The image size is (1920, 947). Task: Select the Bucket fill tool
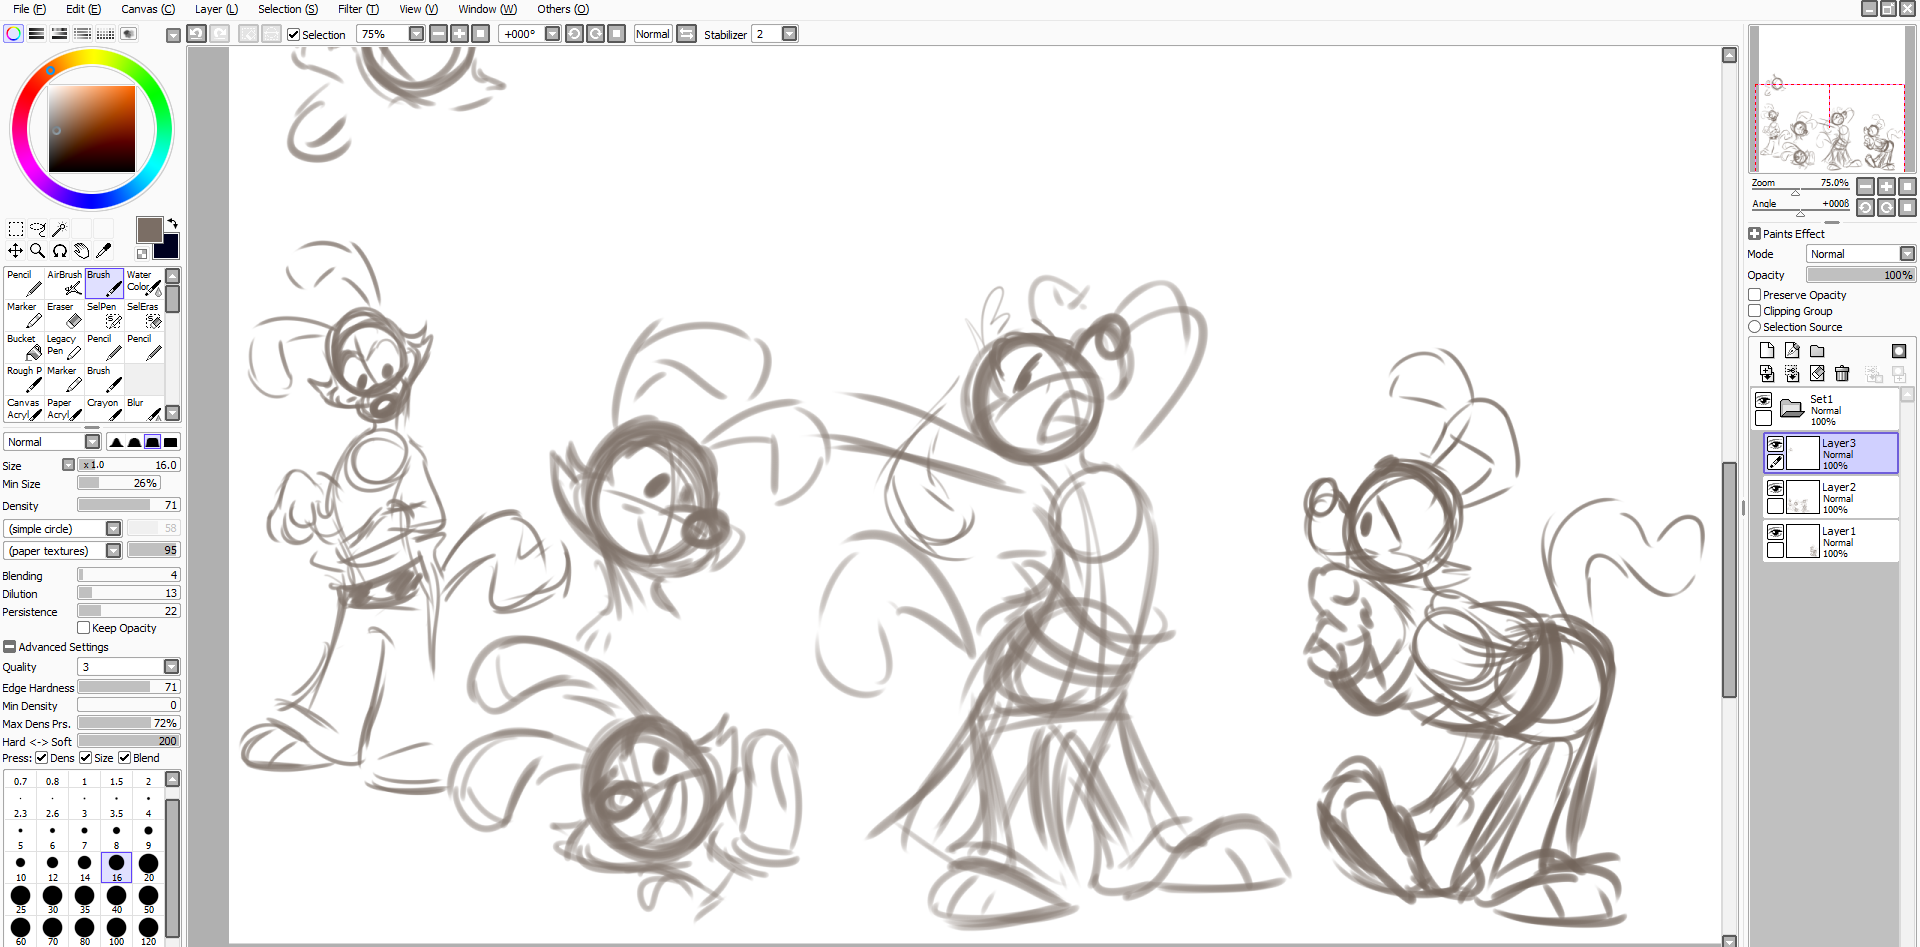(x=25, y=347)
